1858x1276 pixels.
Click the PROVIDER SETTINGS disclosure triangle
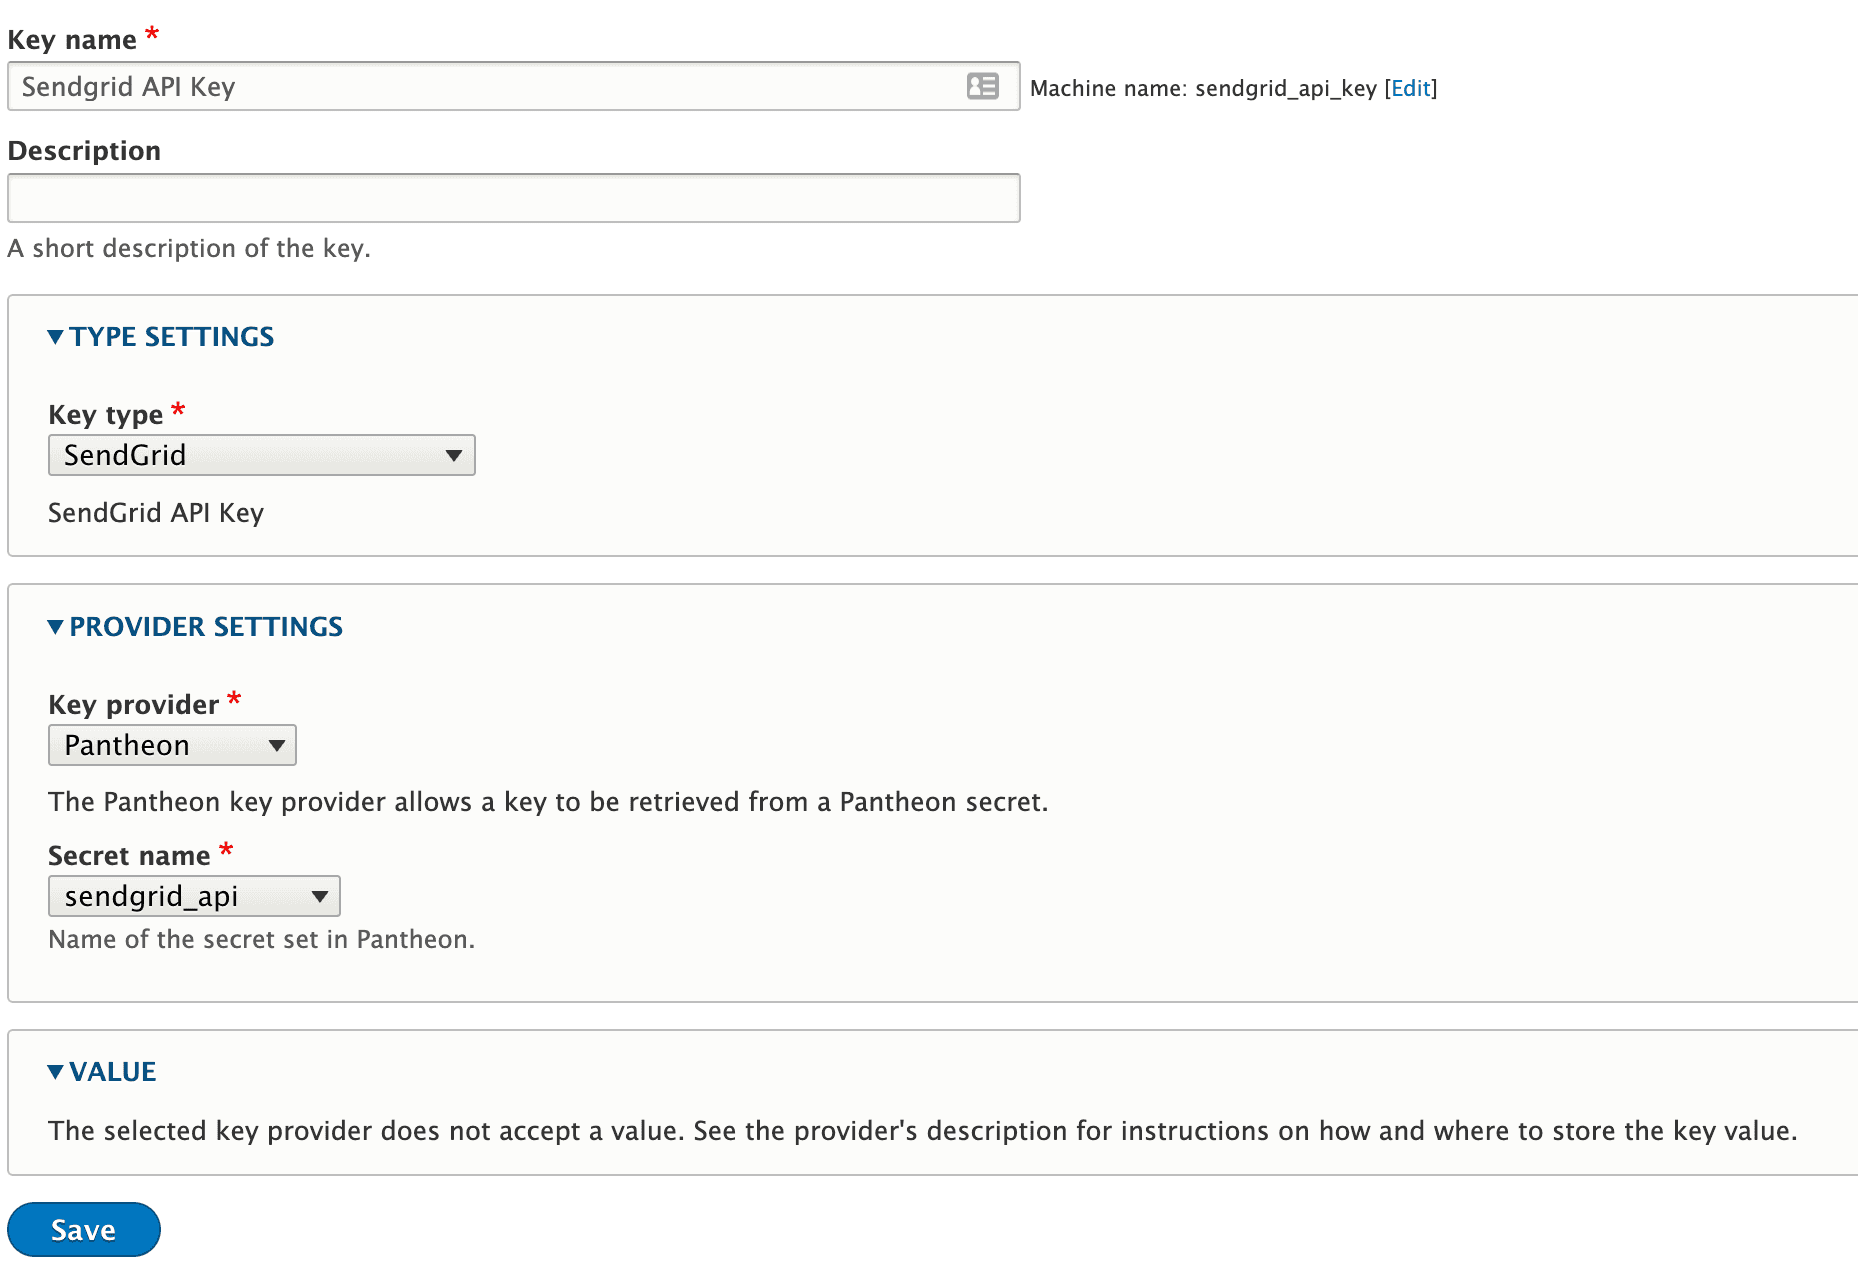[x=56, y=627]
